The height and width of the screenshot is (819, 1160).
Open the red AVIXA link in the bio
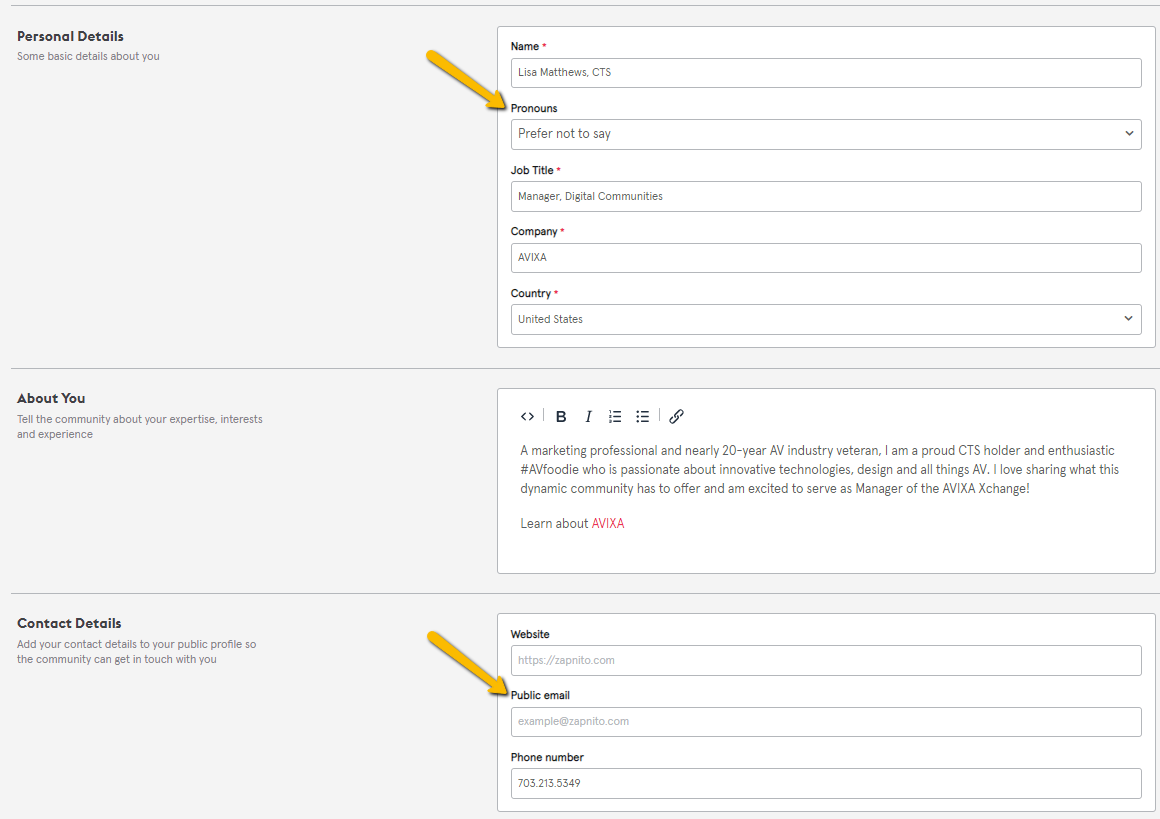tap(607, 523)
